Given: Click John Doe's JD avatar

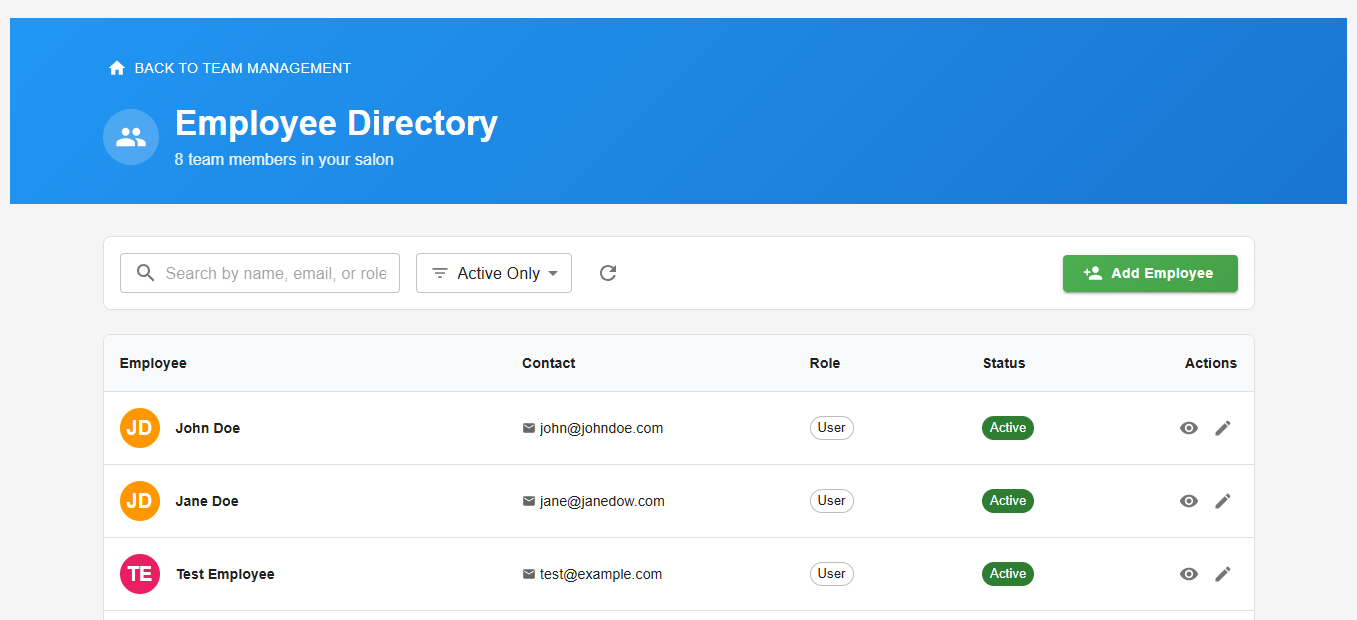Looking at the screenshot, I should pyautogui.click(x=140, y=428).
